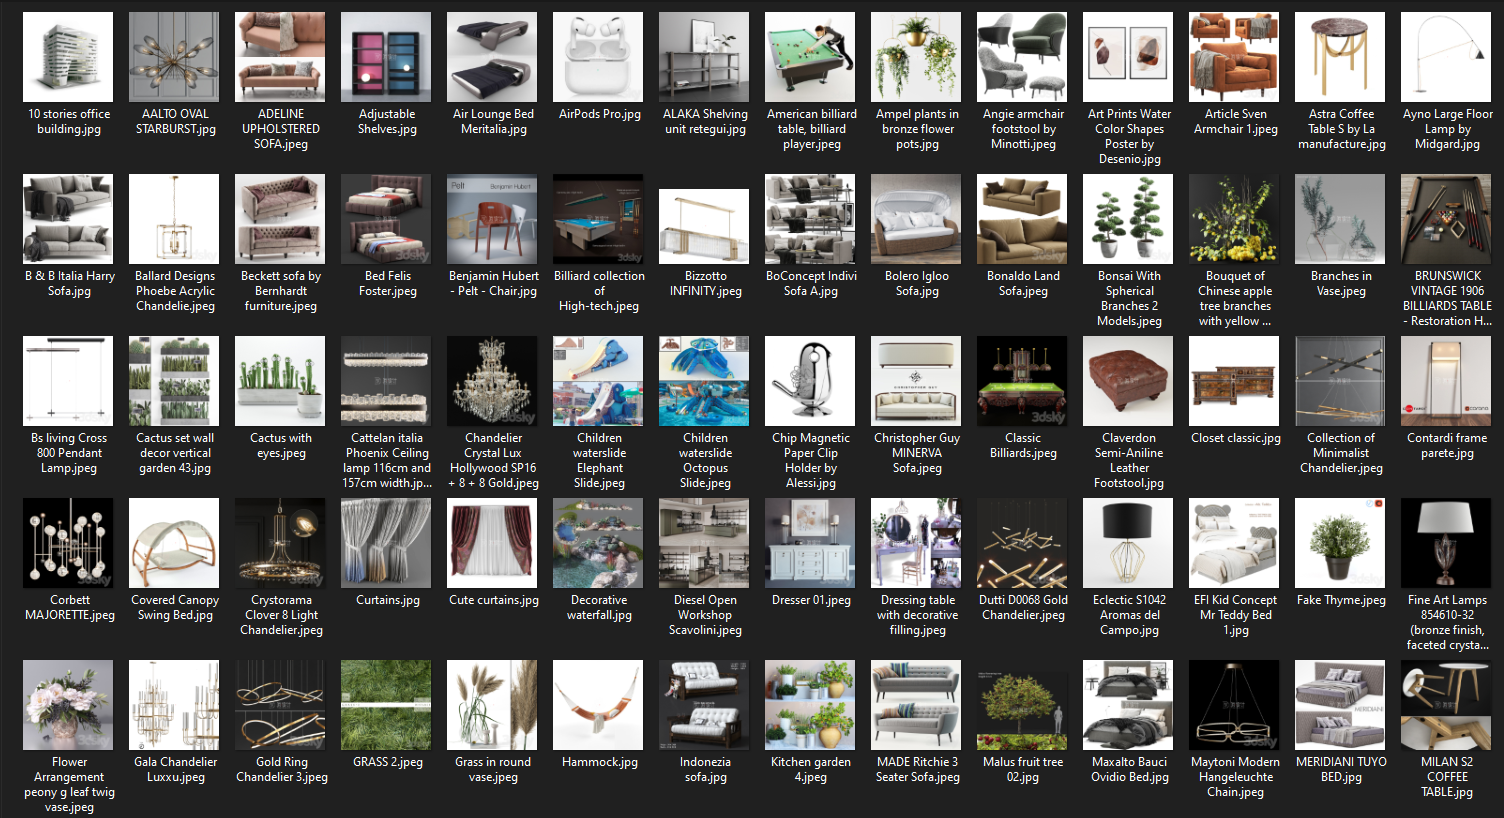Select the Branches in Vase.jpeg thumbnail
The height and width of the screenshot is (818, 1504).
click(x=1341, y=219)
